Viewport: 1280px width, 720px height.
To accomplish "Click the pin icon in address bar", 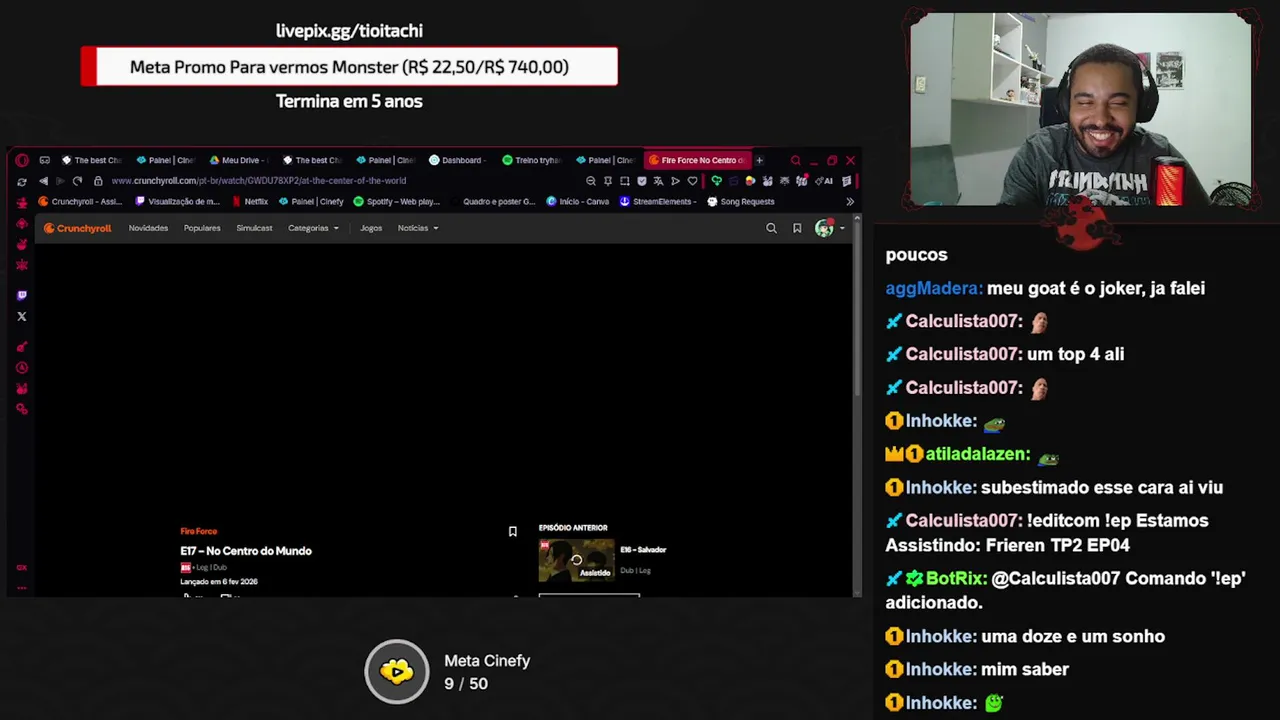I will pyautogui.click(x=608, y=181).
